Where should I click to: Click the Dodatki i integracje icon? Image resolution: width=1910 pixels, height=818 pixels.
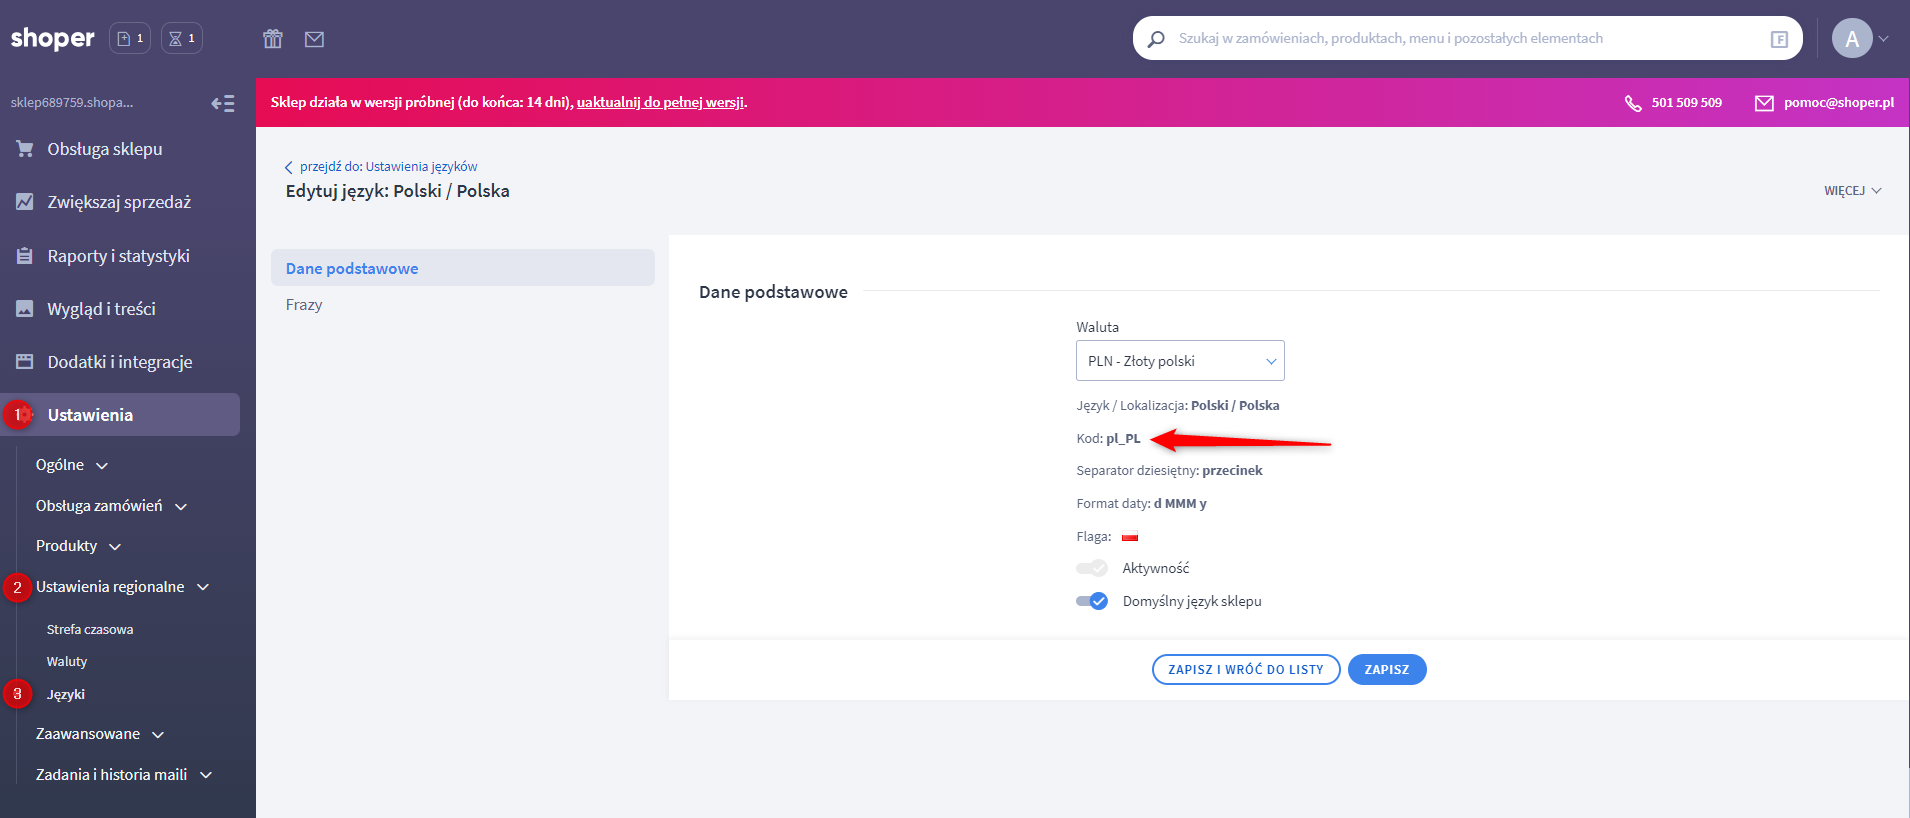(25, 362)
